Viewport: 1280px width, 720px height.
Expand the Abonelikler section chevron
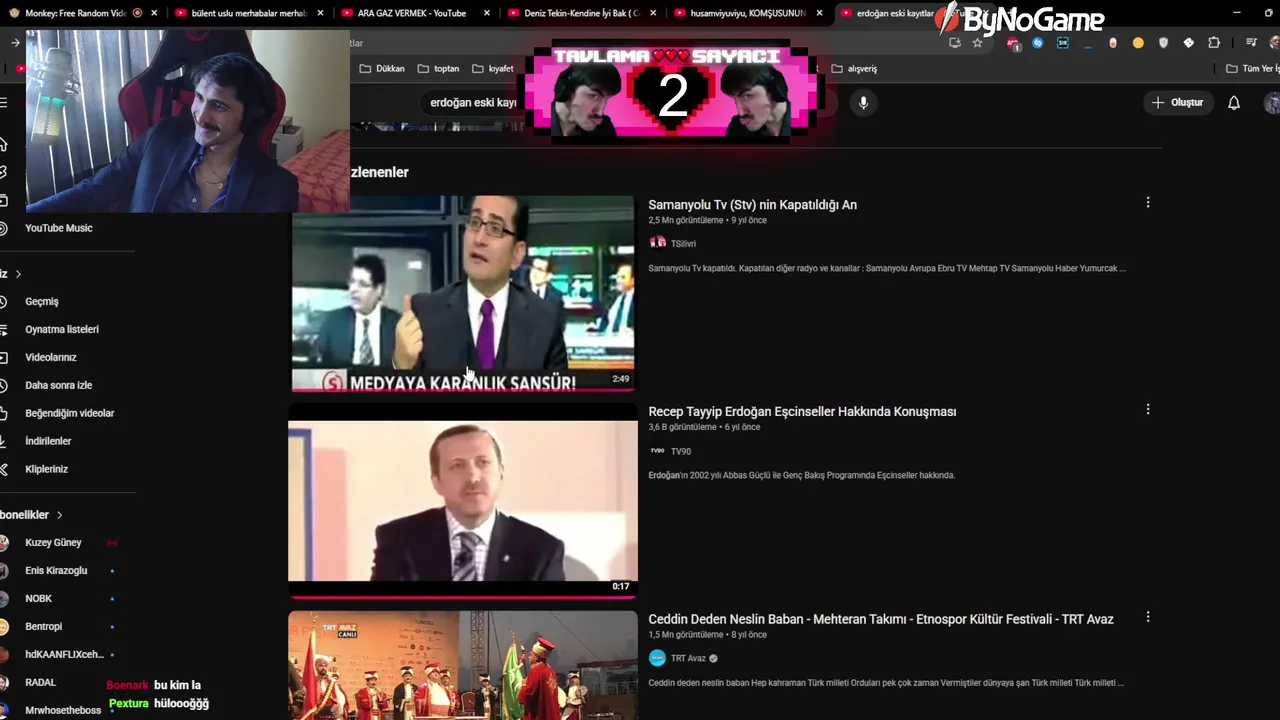point(59,515)
